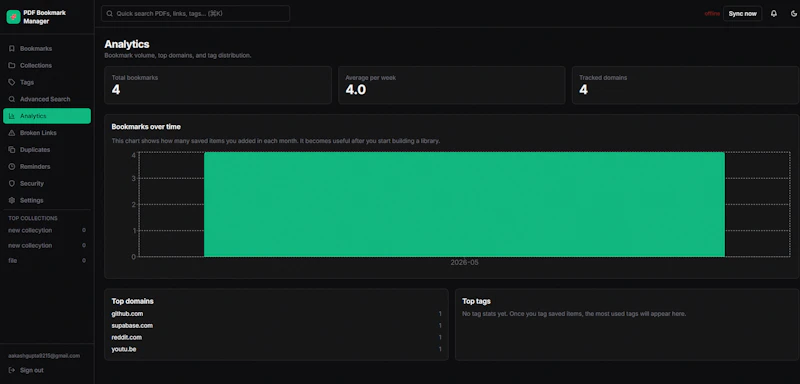Screen dimensions: 800x384
Task: Click the Bookmarks over time heading
Action: (x=146, y=126)
